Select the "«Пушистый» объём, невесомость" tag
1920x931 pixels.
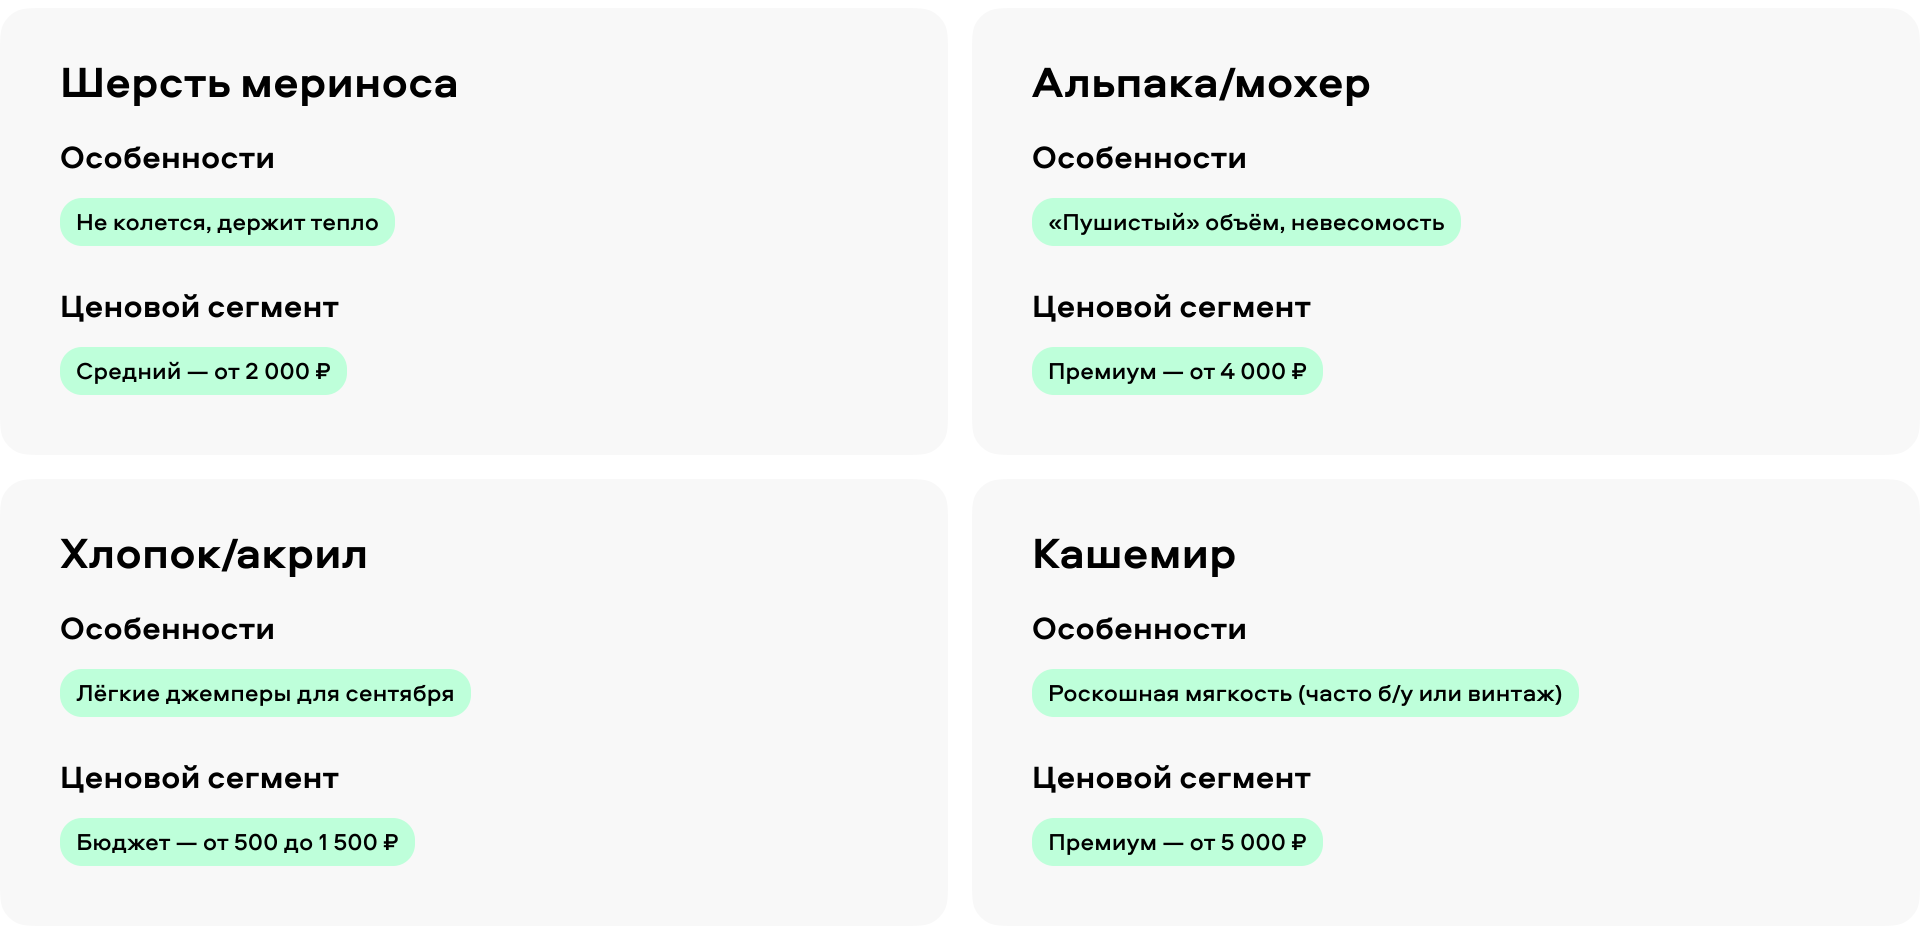pyautogui.click(x=1246, y=222)
